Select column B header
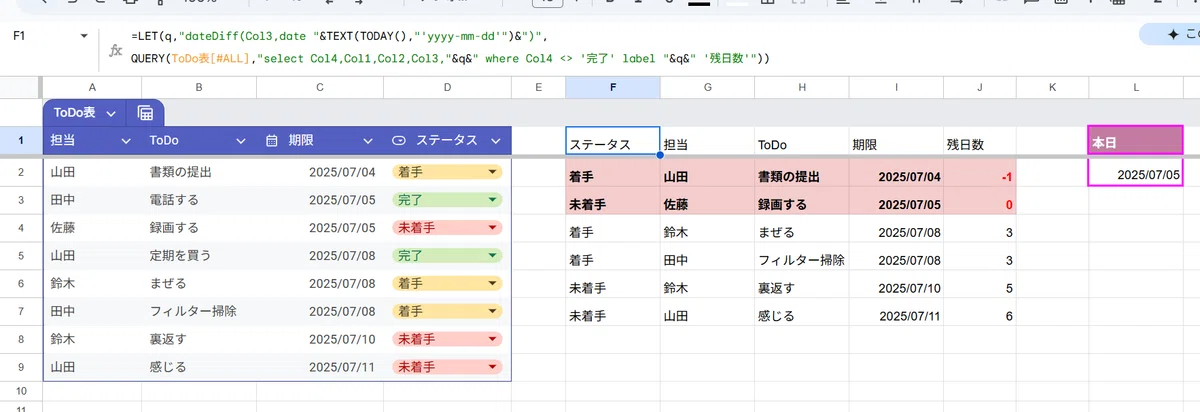This screenshot has height=412, width=1200. [x=199, y=89]
